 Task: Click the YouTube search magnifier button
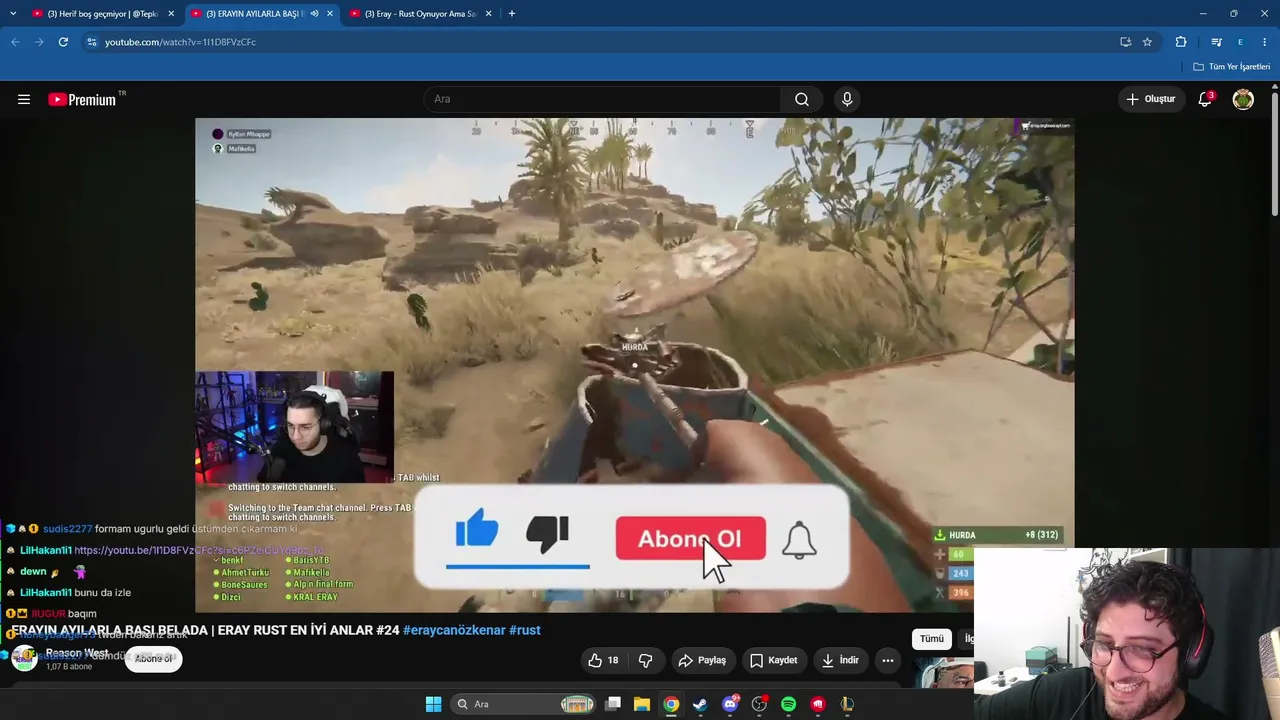(802, 99)
